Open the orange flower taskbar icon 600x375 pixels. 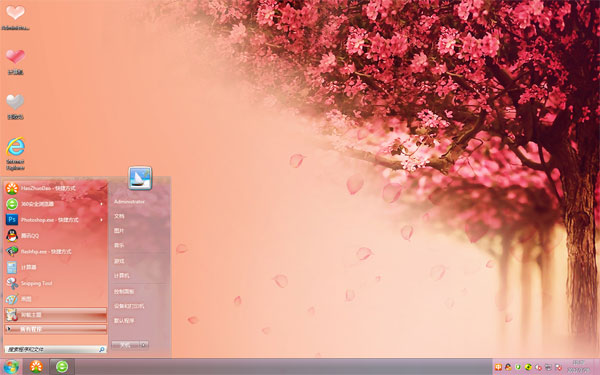pyautogui.click(x=36, y=367)
